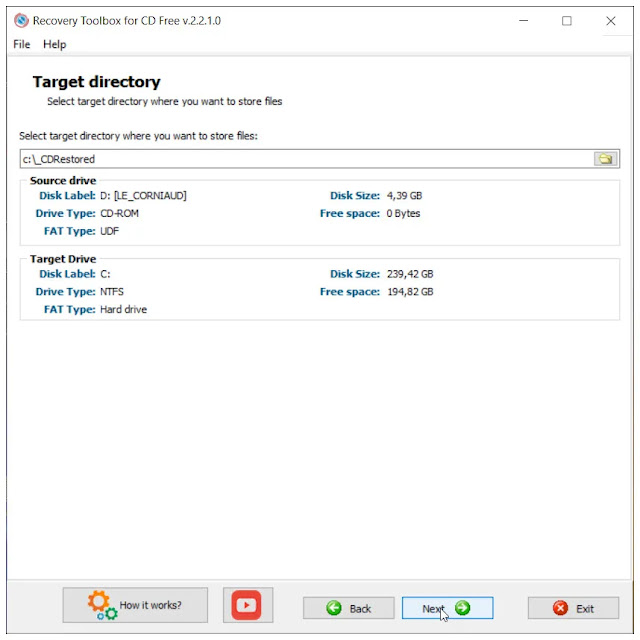Viewport: 640px width, 640px height.
Task: Click the Target Drive group label
Action: [x=63, y=259]
